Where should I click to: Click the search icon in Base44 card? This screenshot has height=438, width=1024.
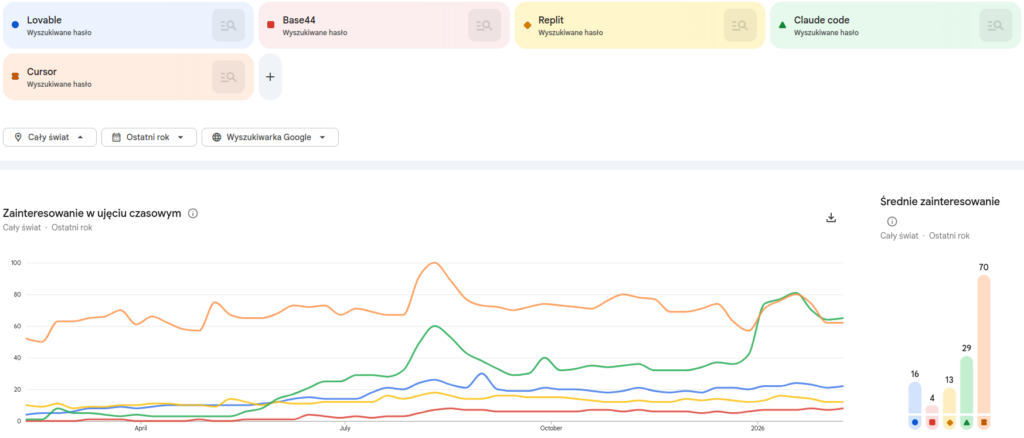point(484,25)
